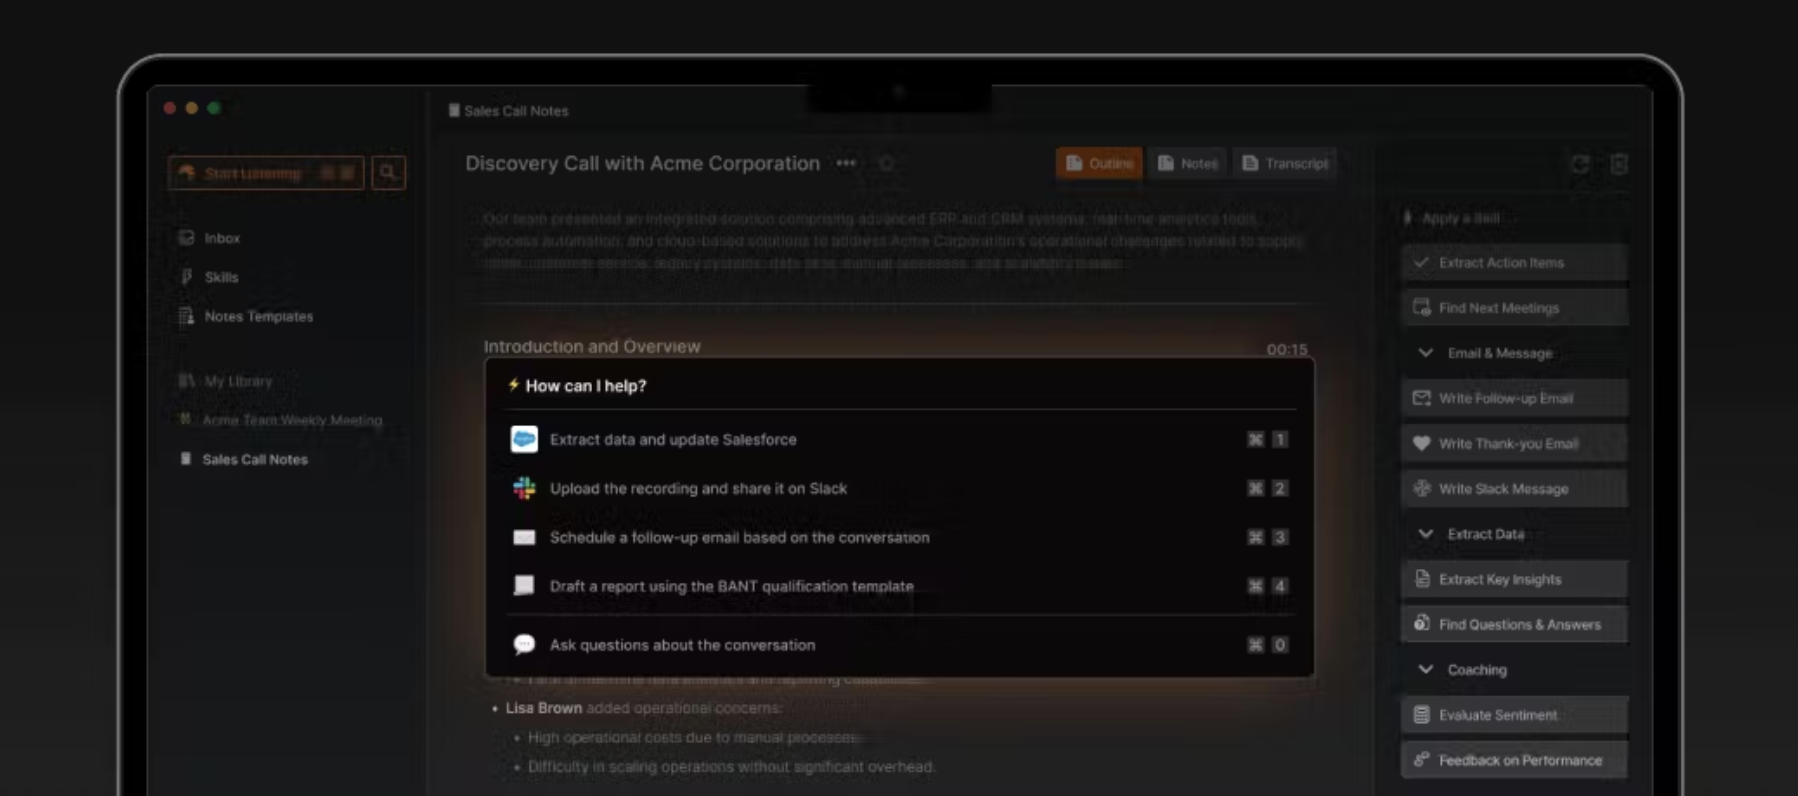Choose Extract data and update Salesforce
The image size is (1798, 796).
click(899, 439)
